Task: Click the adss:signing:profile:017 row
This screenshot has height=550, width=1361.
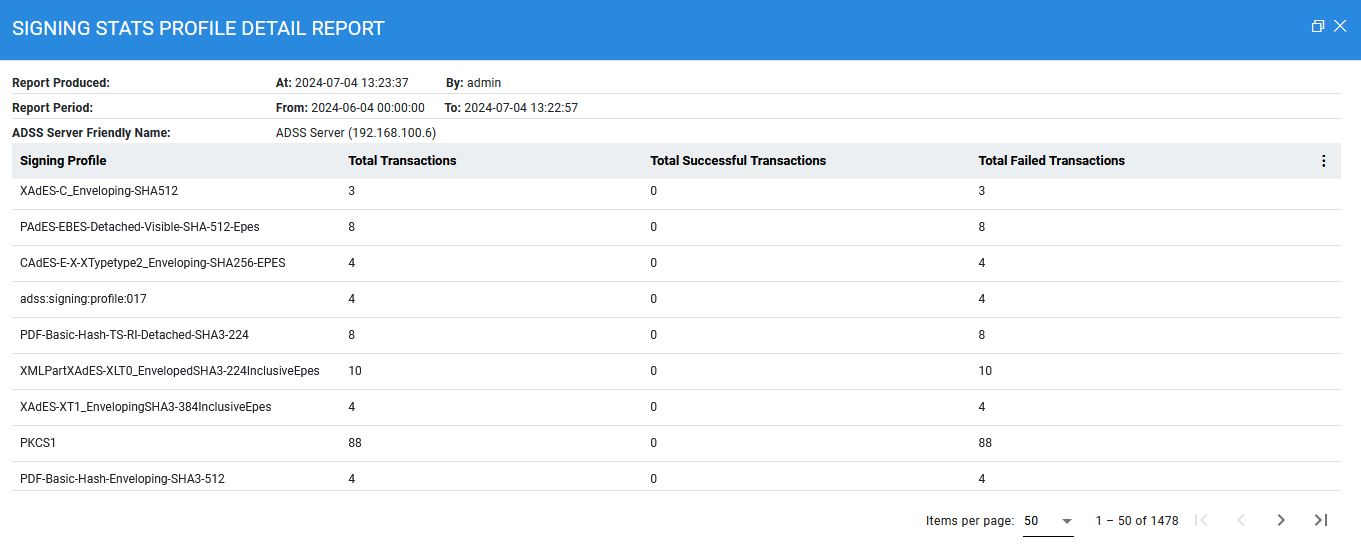Action: (83, 299)
